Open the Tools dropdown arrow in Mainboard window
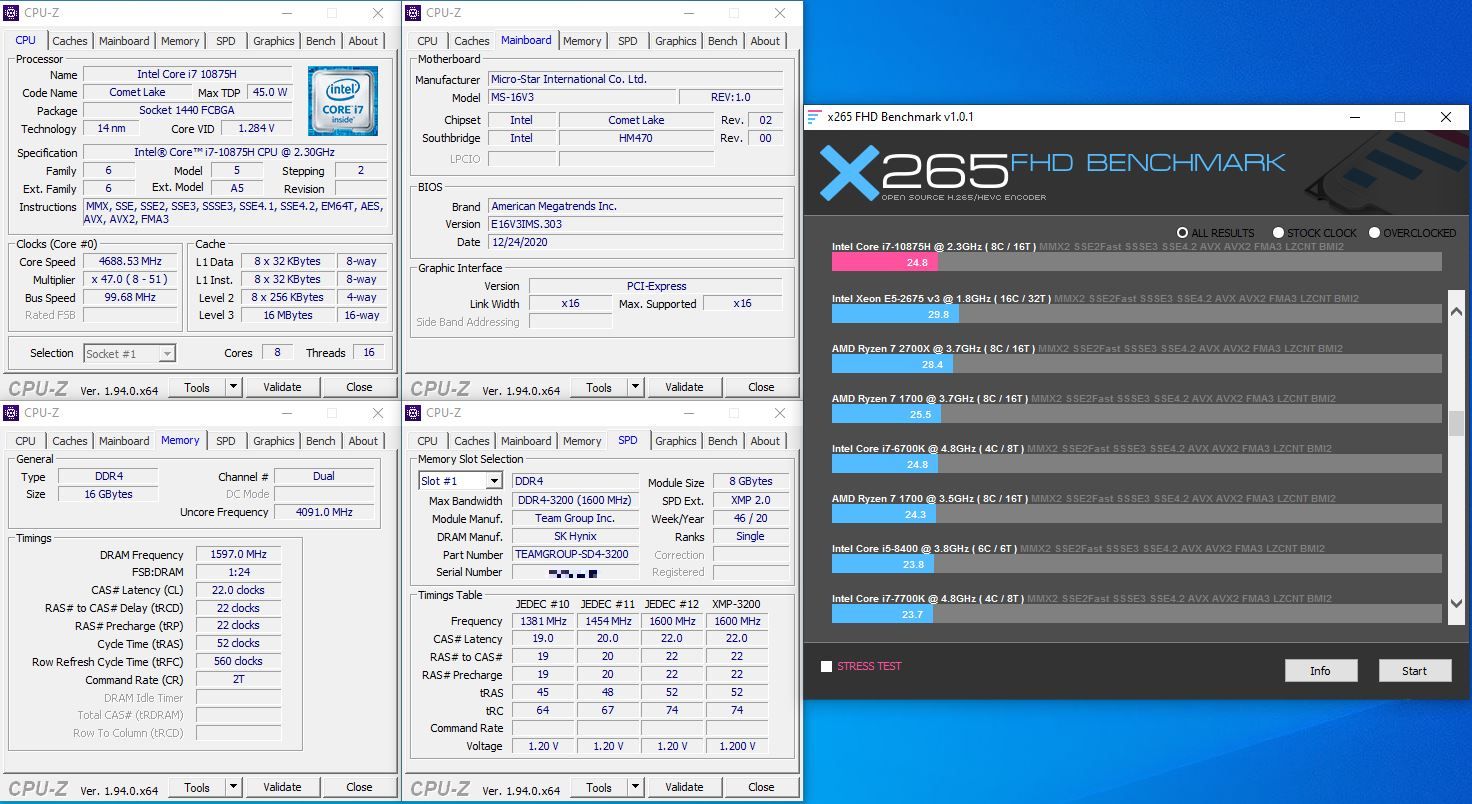Image resolution: width=1472 pixels, height=804 pixels. (635, 387)
